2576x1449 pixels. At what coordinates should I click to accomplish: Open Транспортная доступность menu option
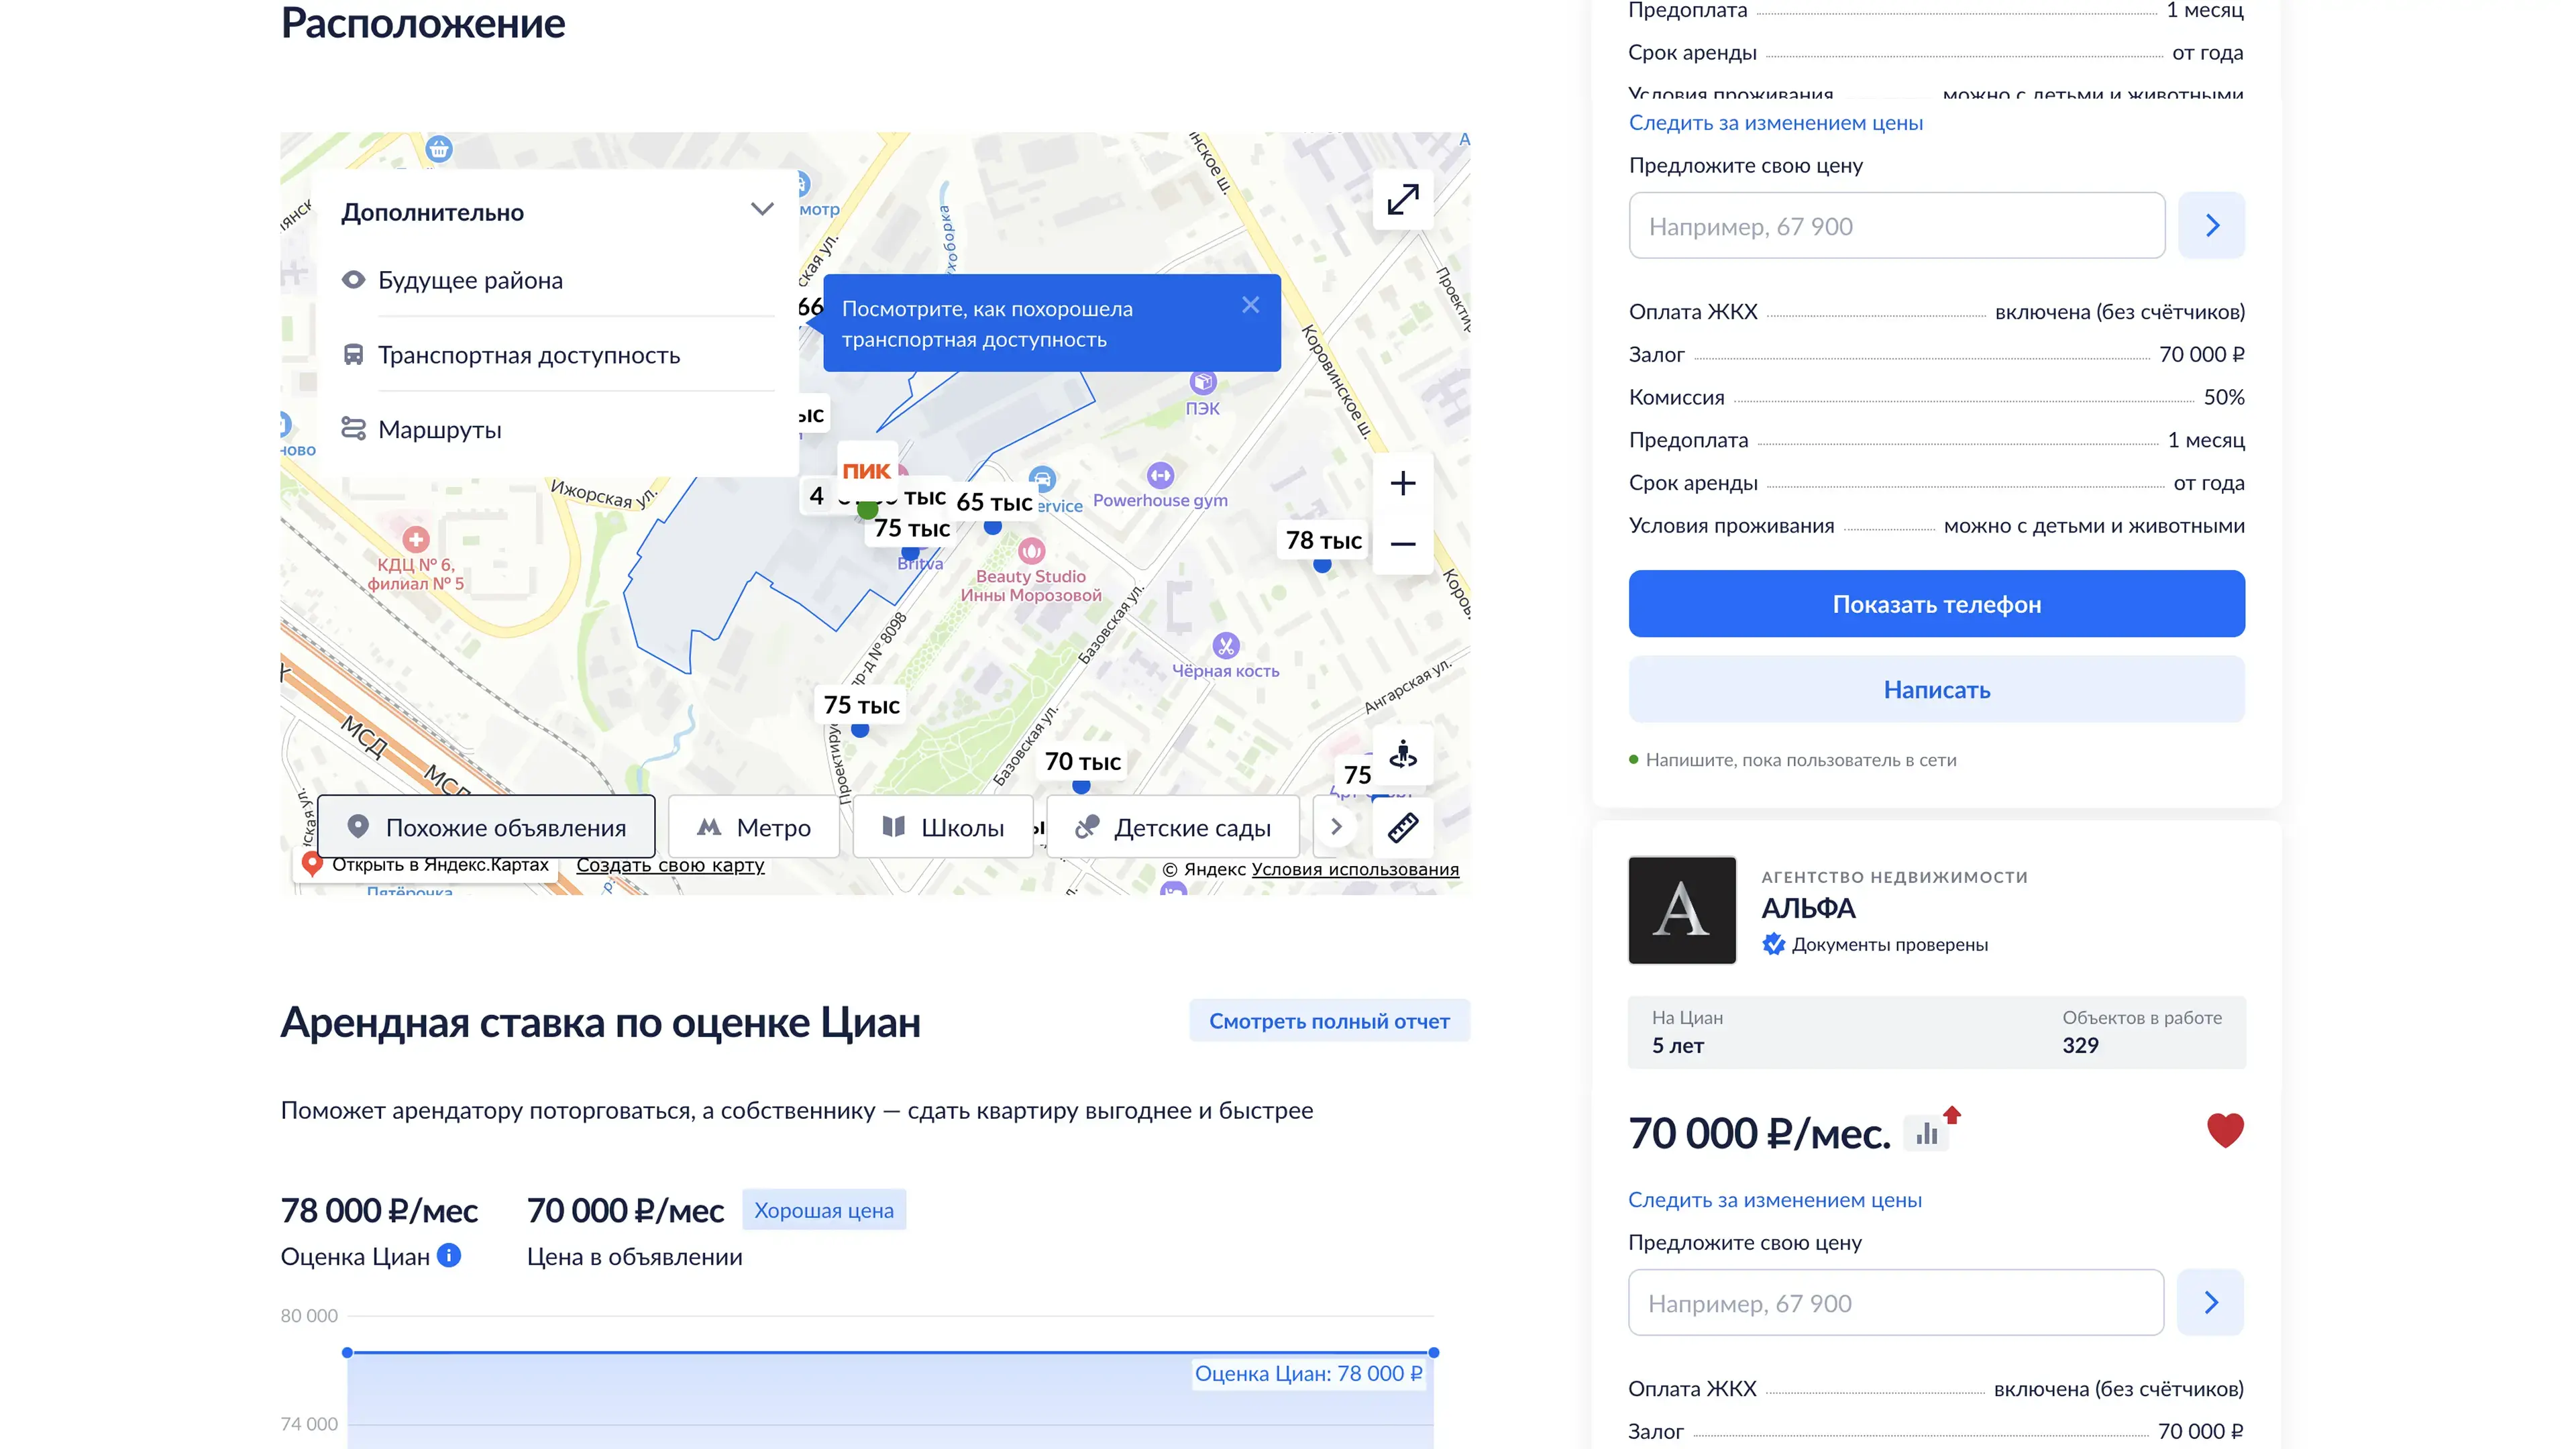tap(528, 355)
